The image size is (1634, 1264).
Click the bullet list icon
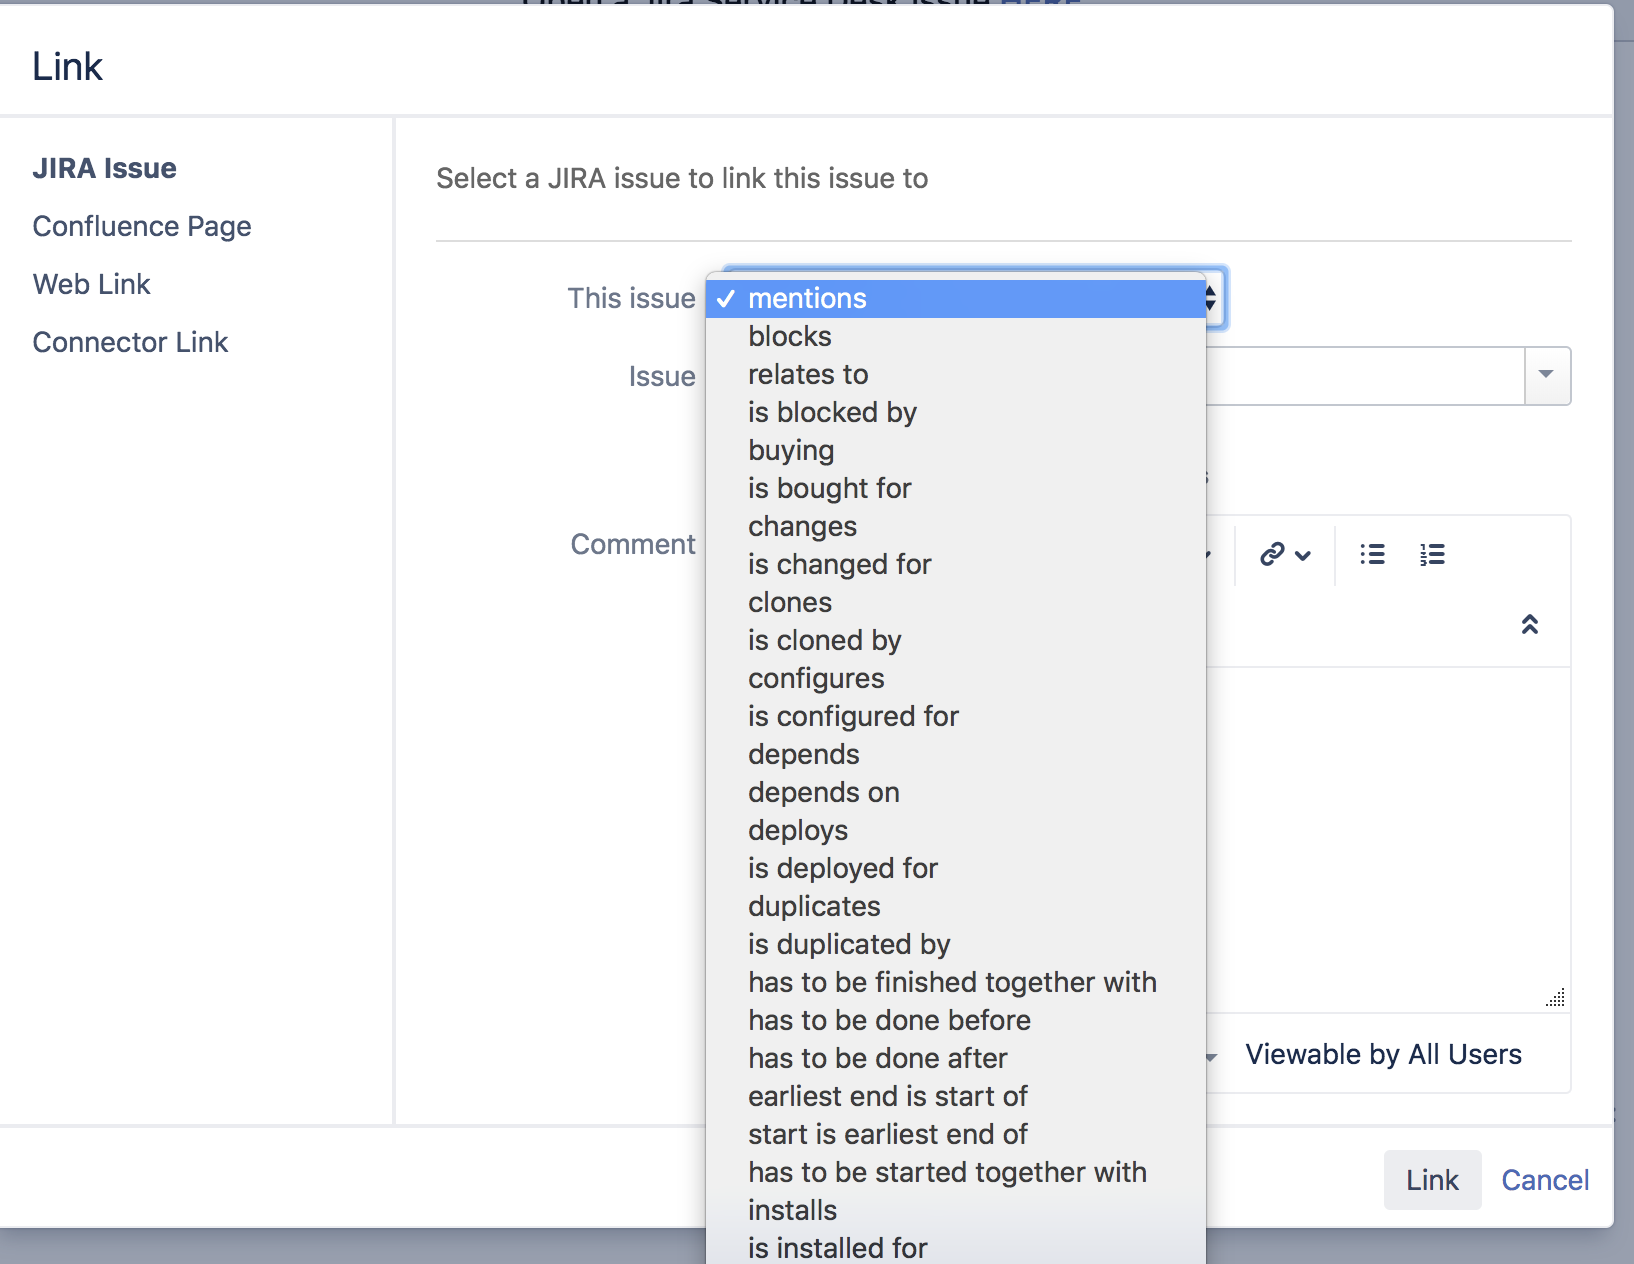[x=1372, y=554]
